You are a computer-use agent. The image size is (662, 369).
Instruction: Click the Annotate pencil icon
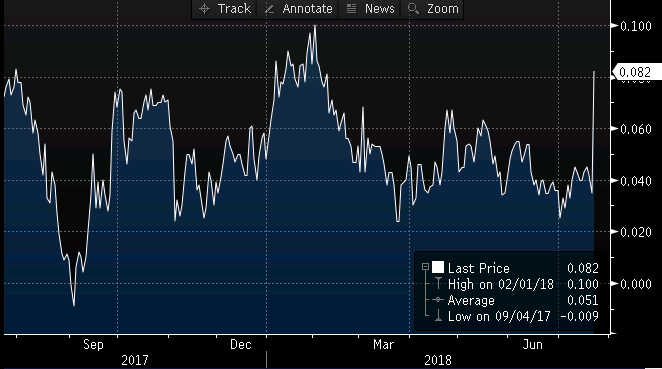[x=269, y=9]
